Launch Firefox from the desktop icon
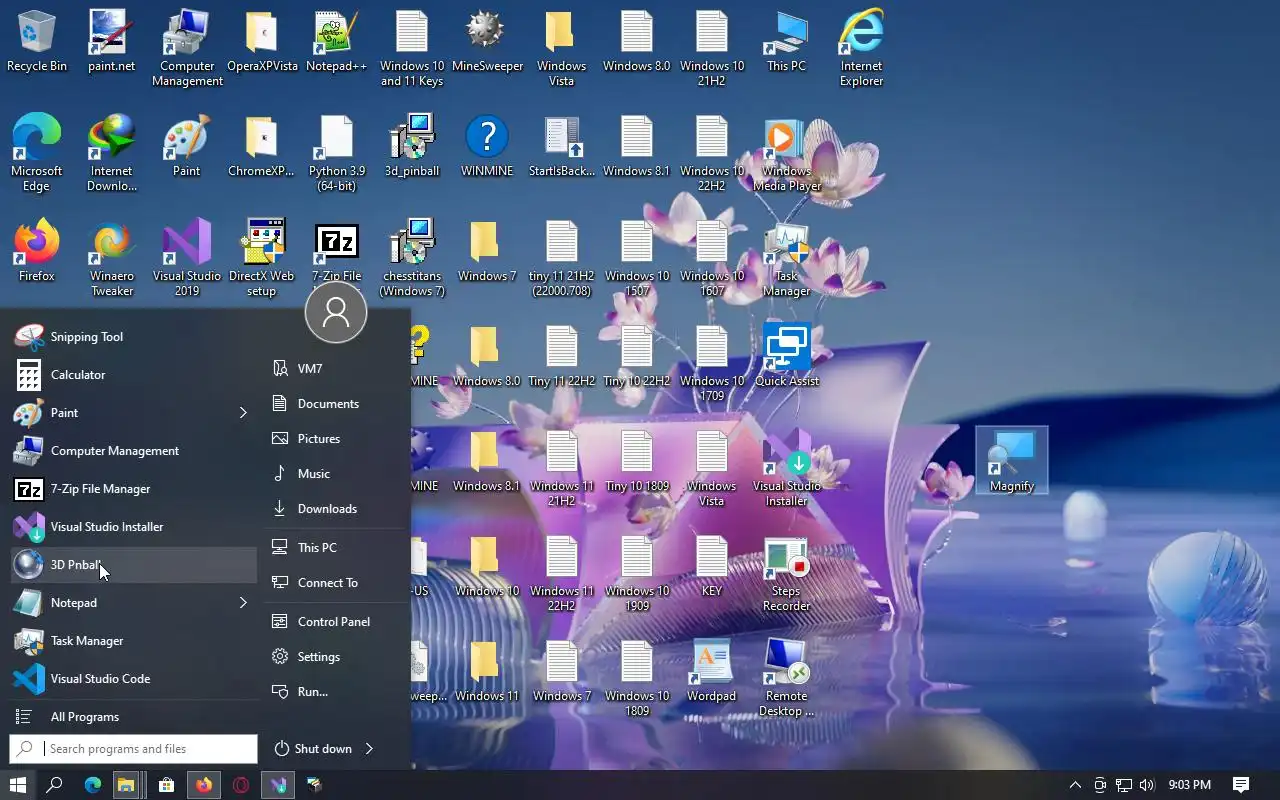Viewport: 1280px width, 800px height. click(37, 251)
